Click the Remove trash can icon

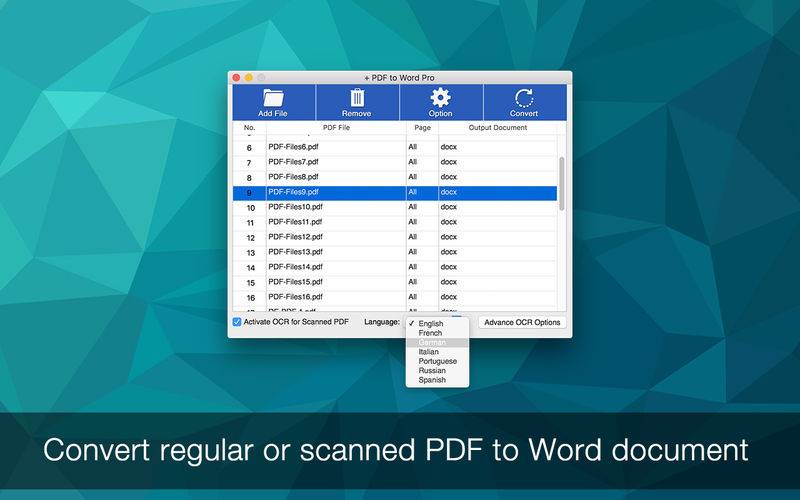357,98
